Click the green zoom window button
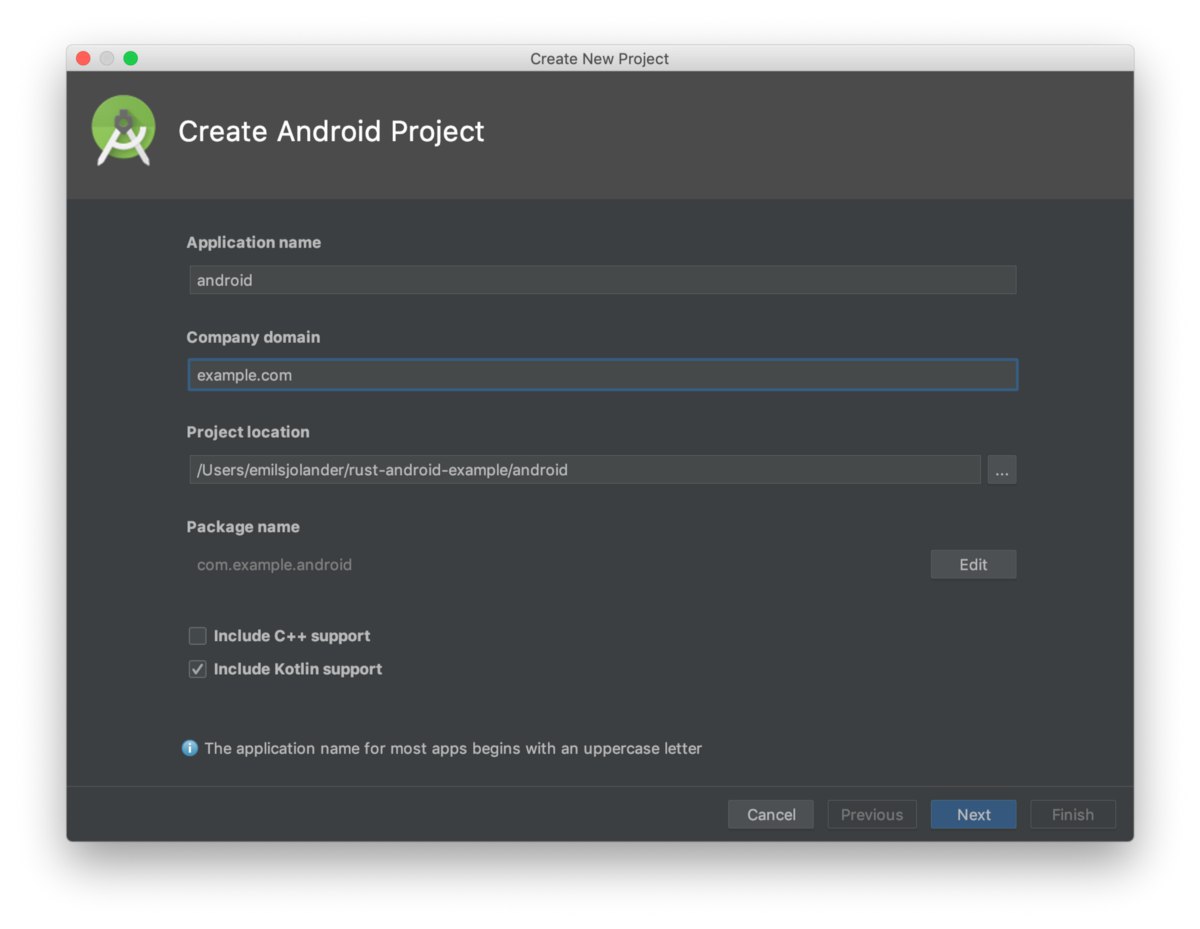1200x929 pixels. (131, 59)
